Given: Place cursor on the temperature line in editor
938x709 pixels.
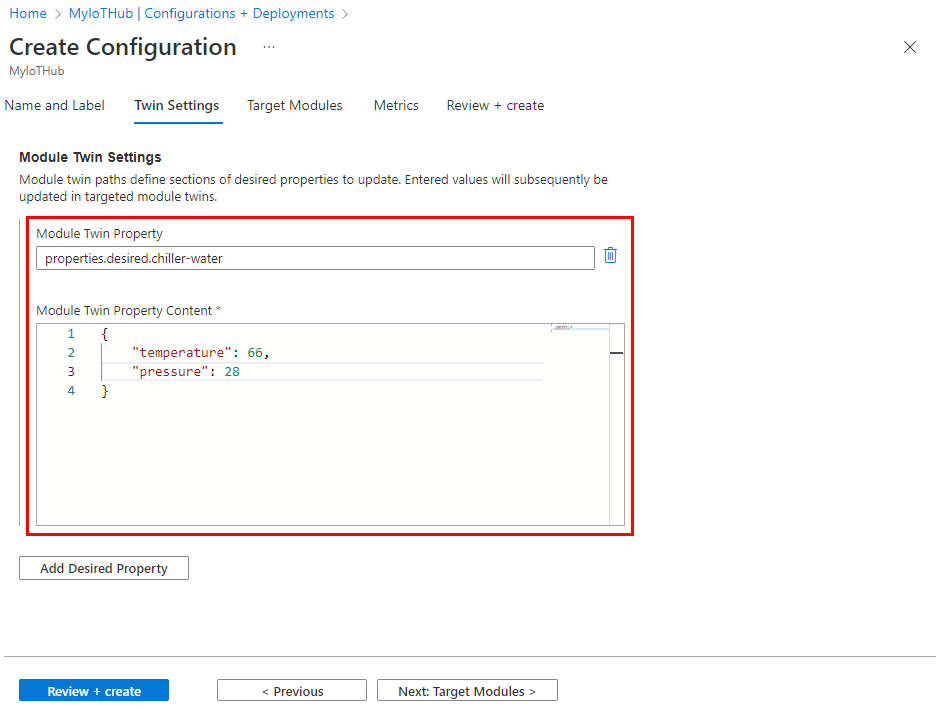Looking at the screenshot, I should [x=200, y=352].
